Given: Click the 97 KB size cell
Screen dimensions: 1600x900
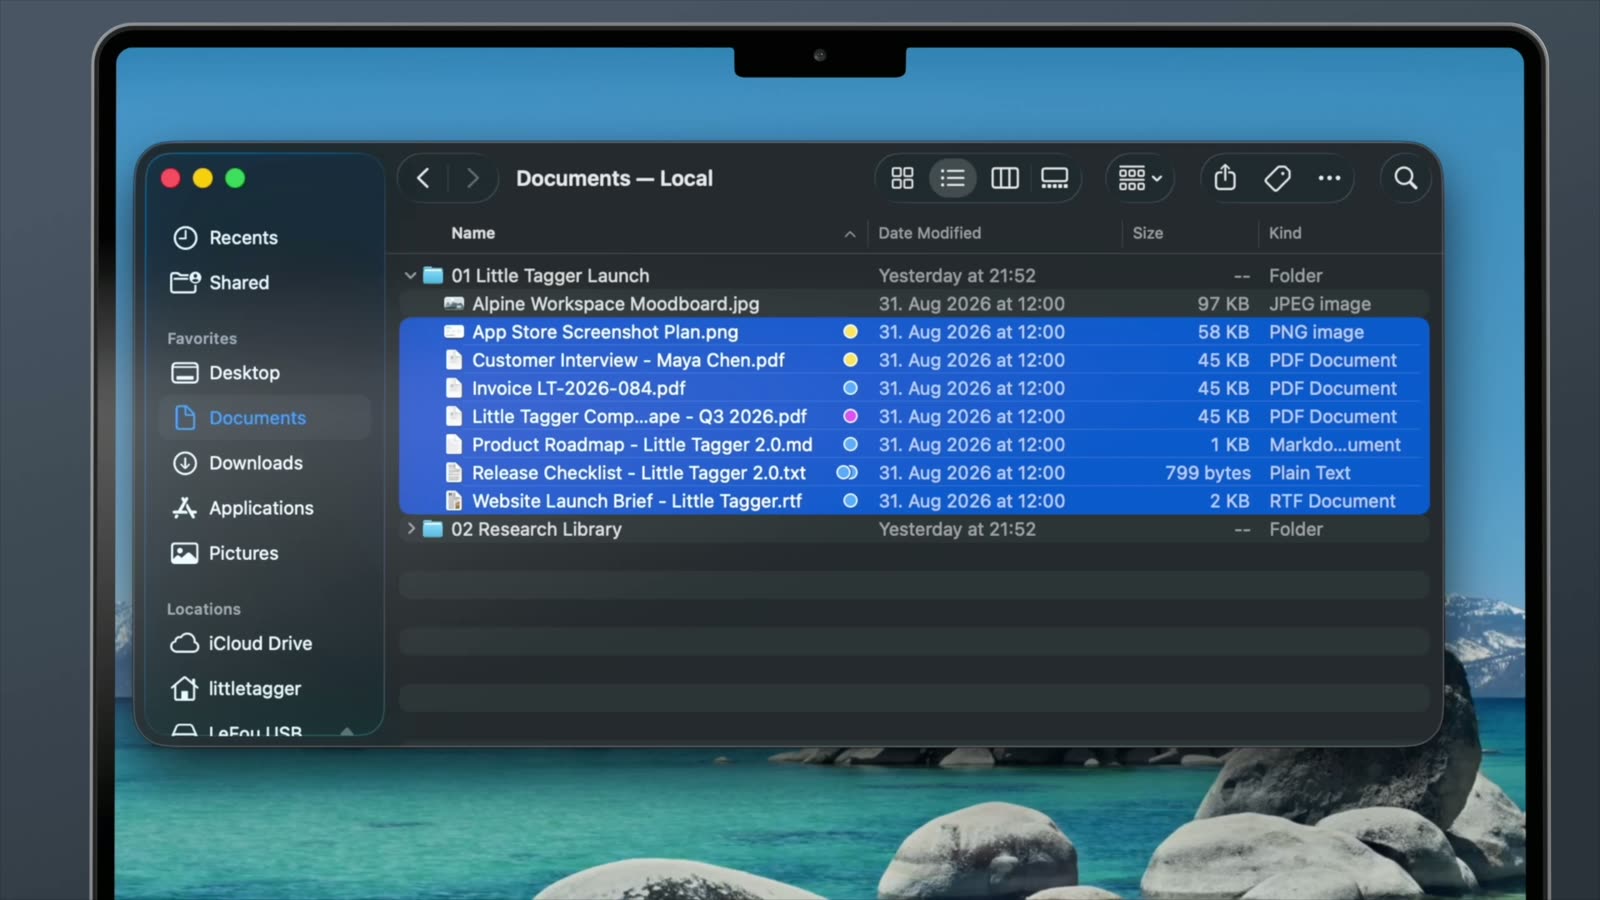Looking at the screenshot, I should pos(1224,304).
